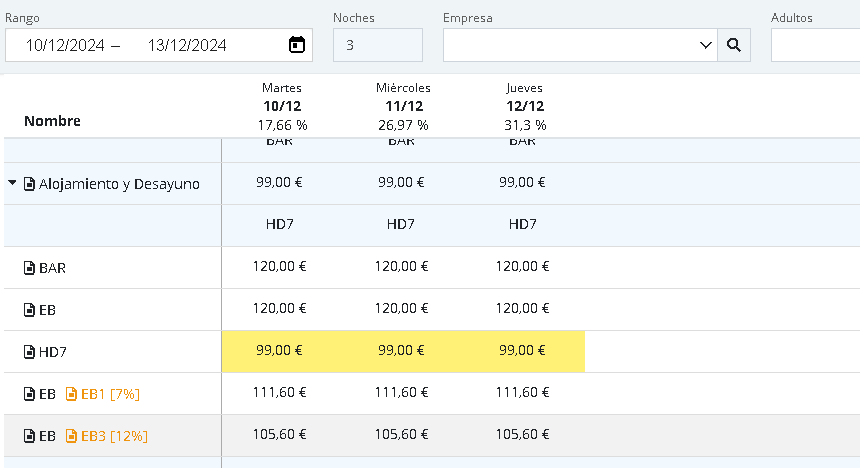Collapse the Alojamiento y Desayuno group

coord(13,184)
